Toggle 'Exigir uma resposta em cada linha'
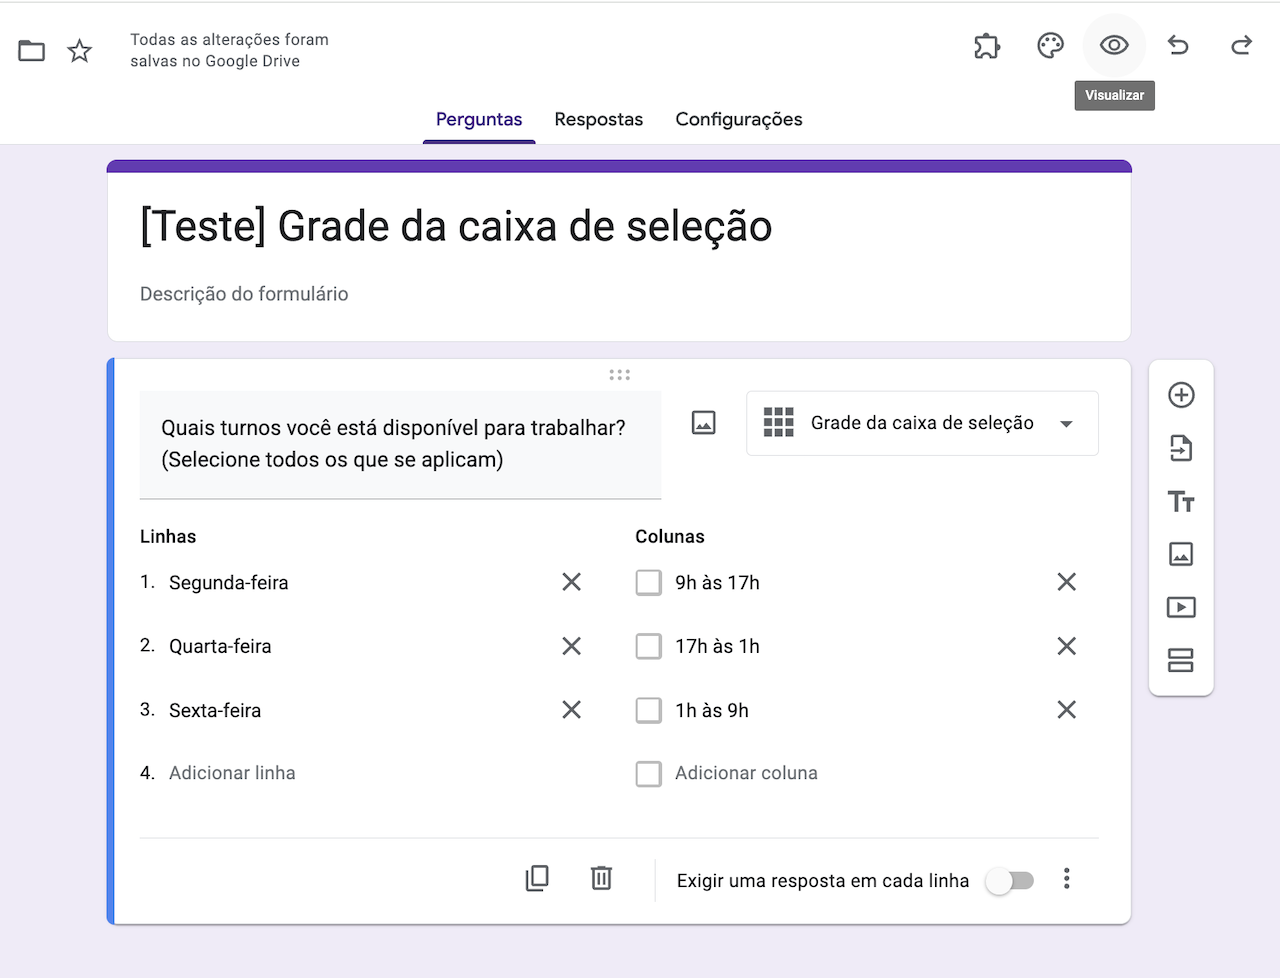This screenshot has width=1280, height=978. pos(1010,881)
